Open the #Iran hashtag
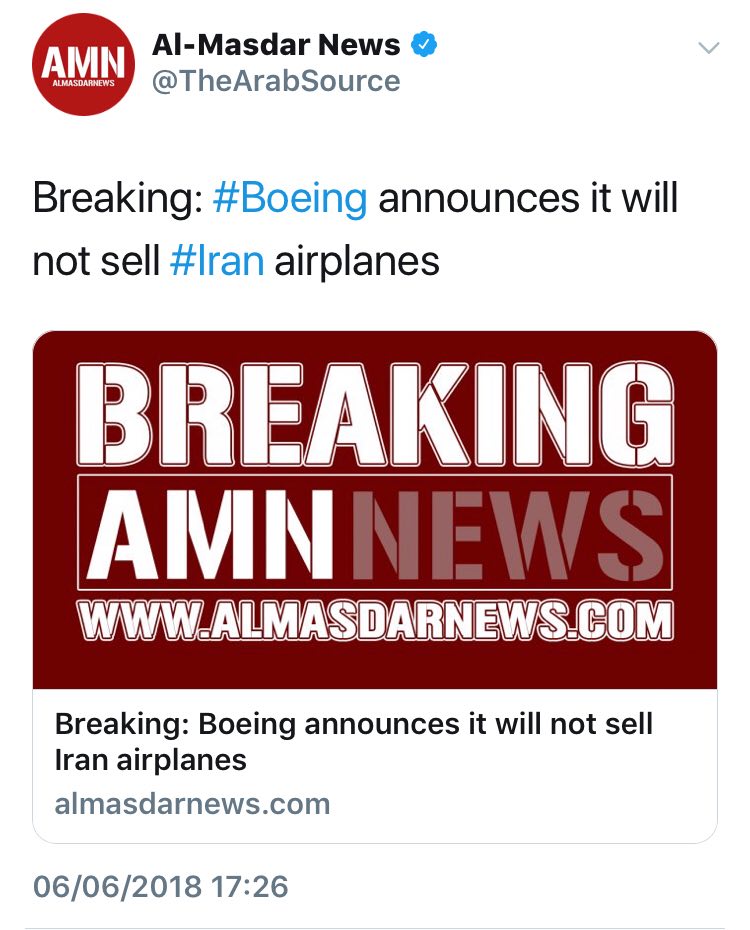The width and height of the screenshot is (750, 930). [217, 260]
